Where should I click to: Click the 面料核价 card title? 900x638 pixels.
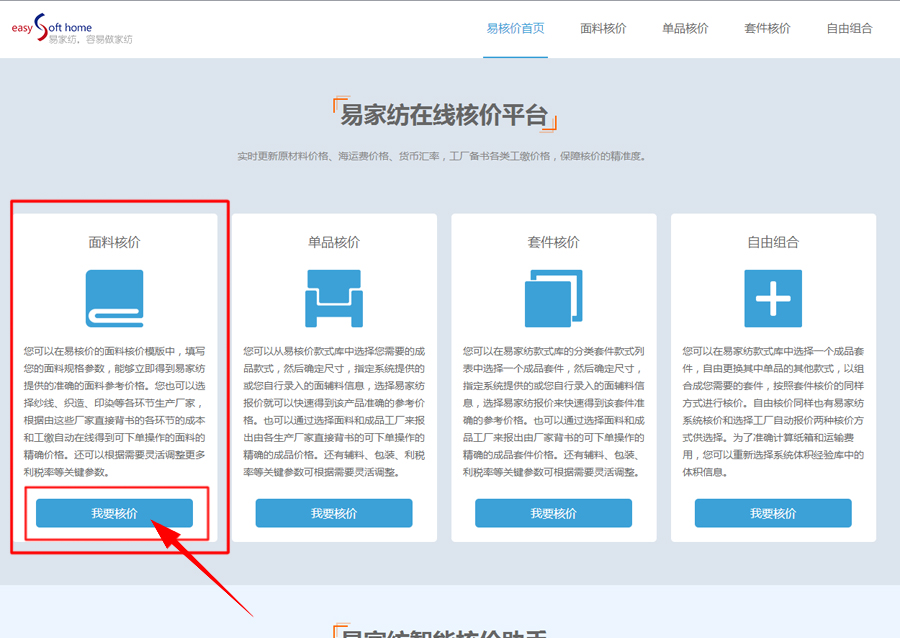tap(114, 242)
